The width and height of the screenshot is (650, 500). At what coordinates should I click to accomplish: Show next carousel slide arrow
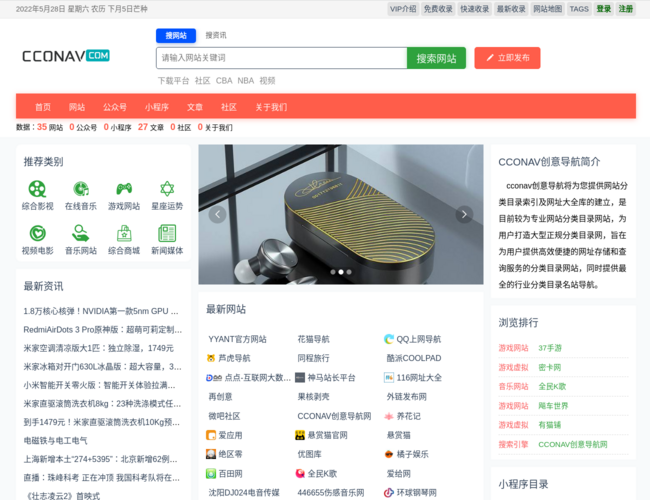click(464, 214)
